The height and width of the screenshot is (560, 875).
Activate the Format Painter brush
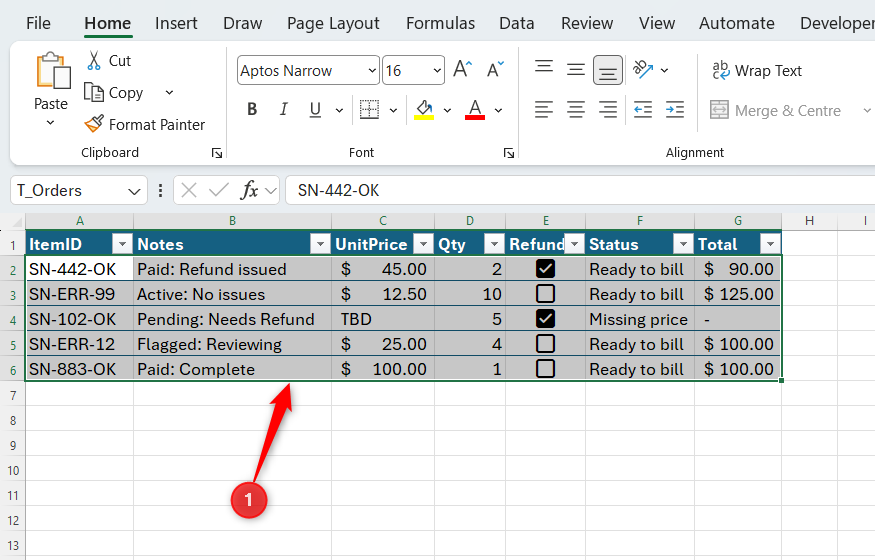94,124
